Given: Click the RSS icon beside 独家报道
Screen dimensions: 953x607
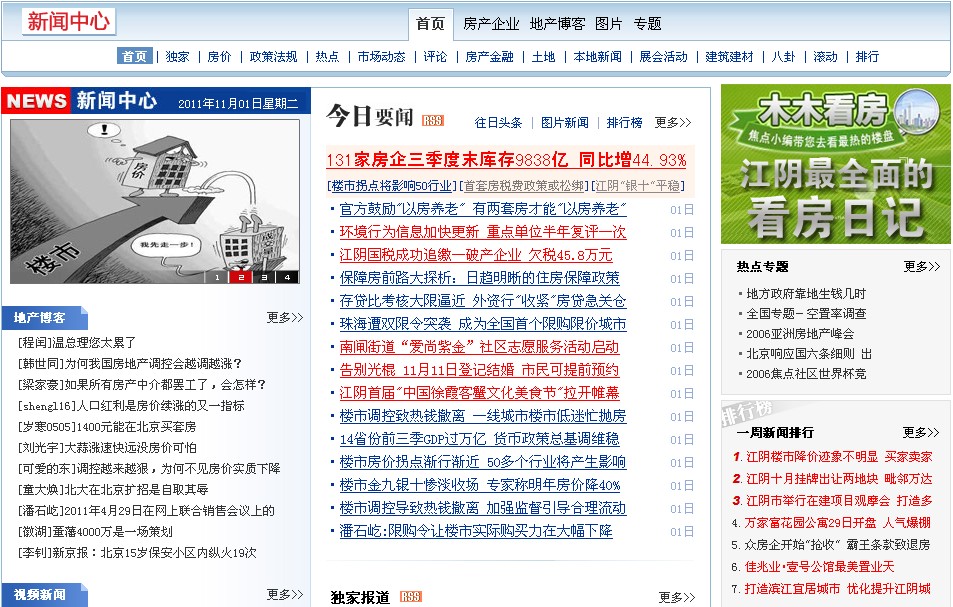Looking at the screenshot, I should click(x=410, y=597).
